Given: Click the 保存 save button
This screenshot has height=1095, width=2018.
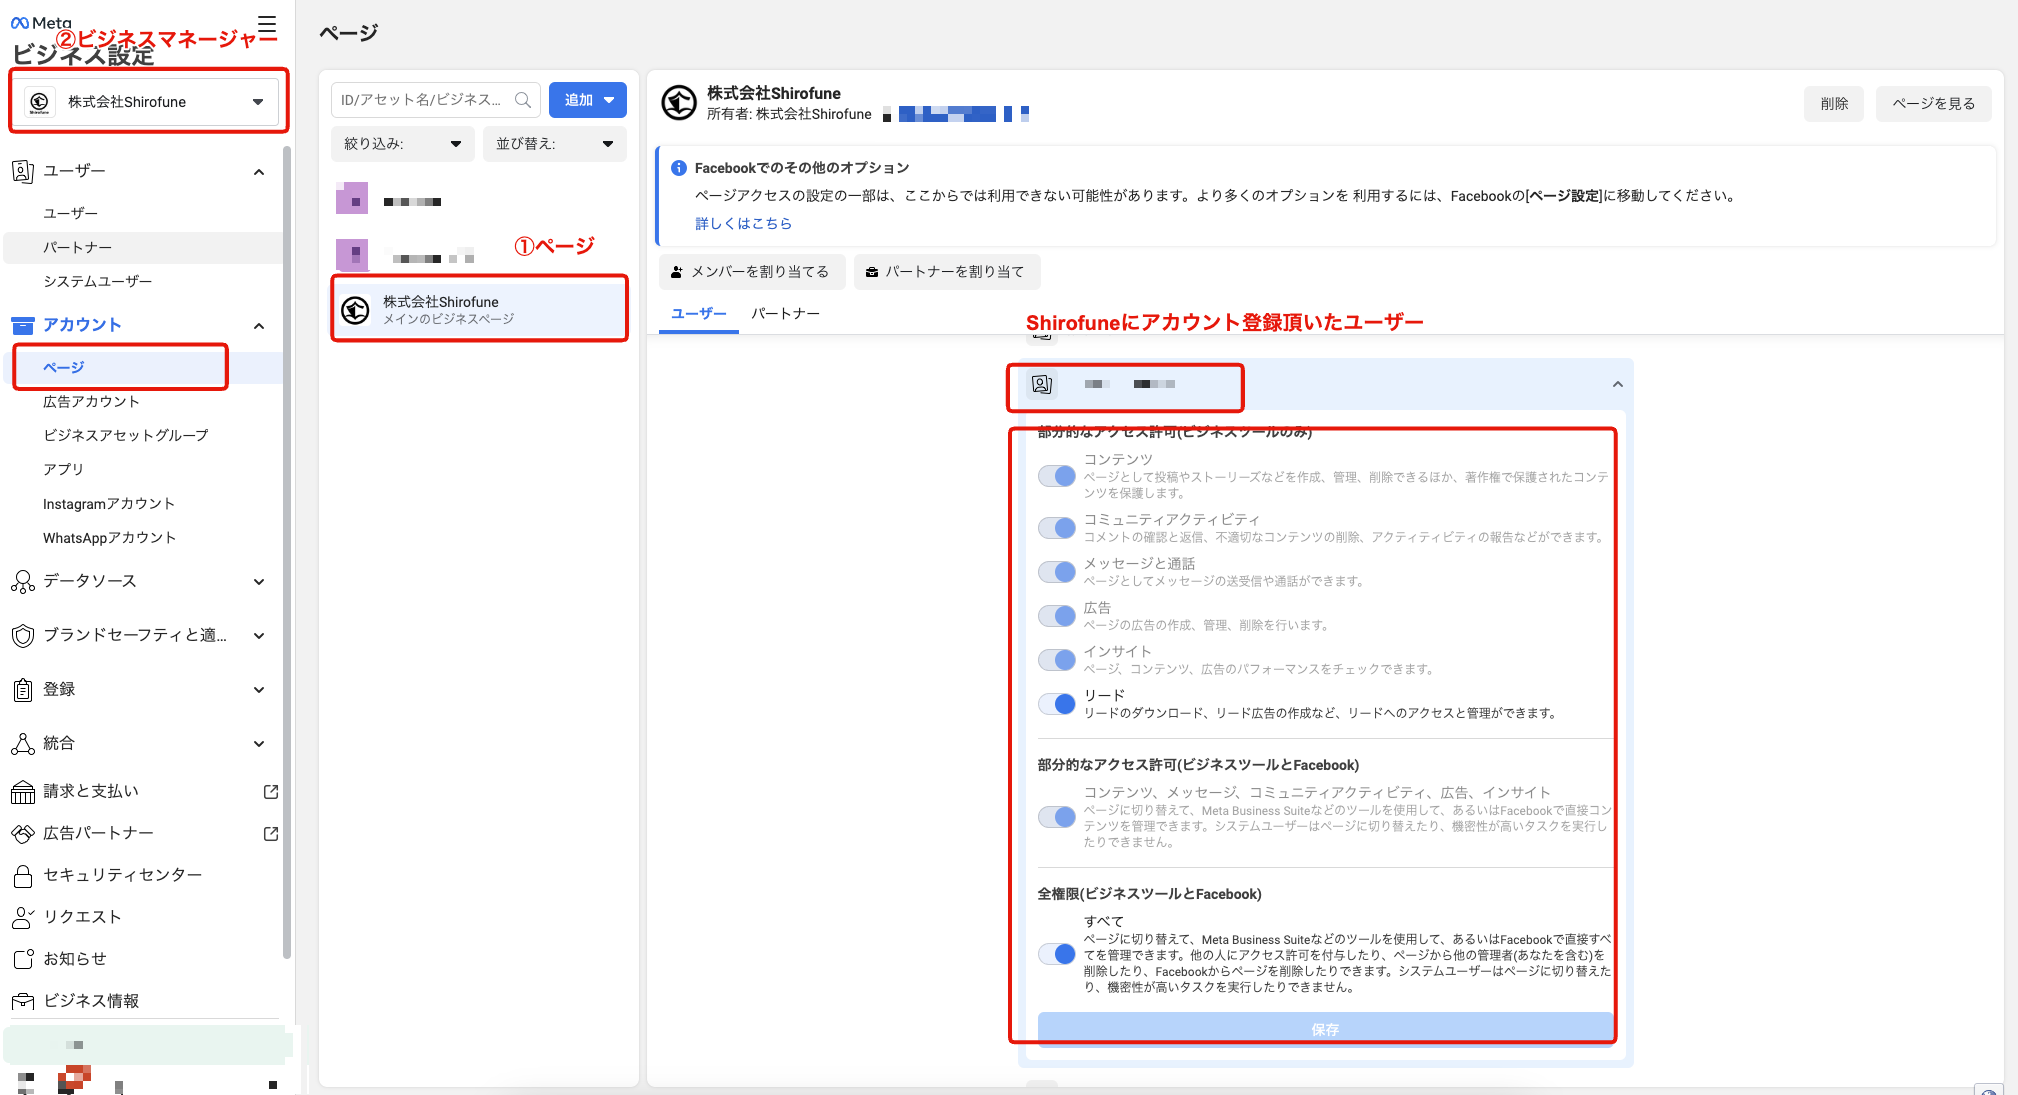Looking at the screenshot, I should coord(1325,1029).
